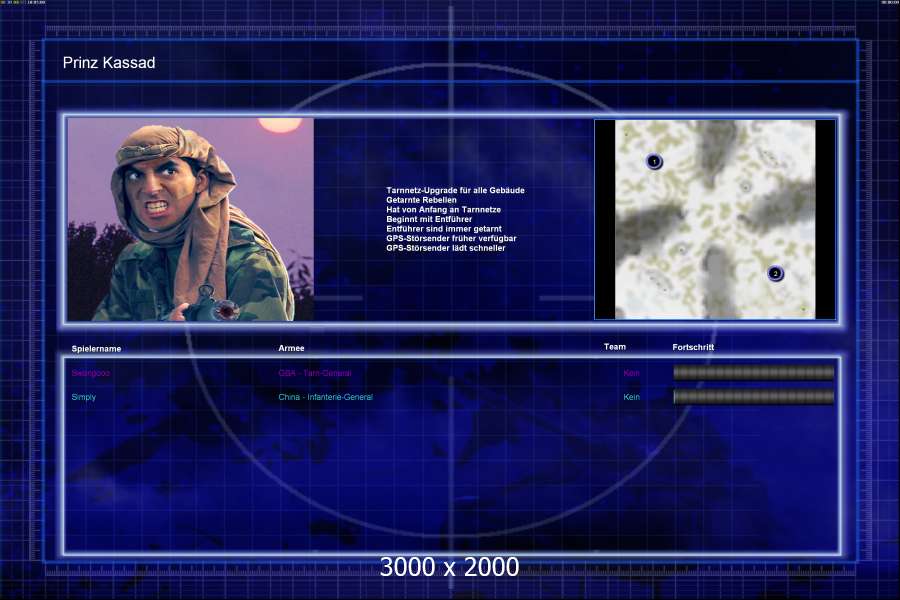Click the progress bar in the Simply row
The height and width of the screenshot is (600, 900).
click(754, 397)
